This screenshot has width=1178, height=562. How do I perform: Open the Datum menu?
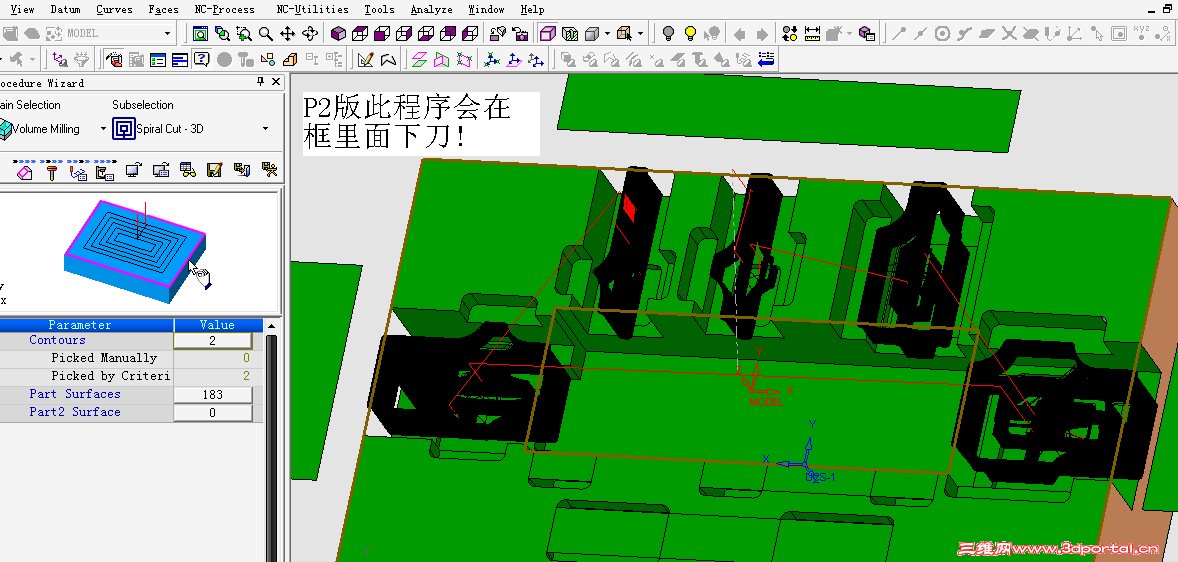(65, 10)
